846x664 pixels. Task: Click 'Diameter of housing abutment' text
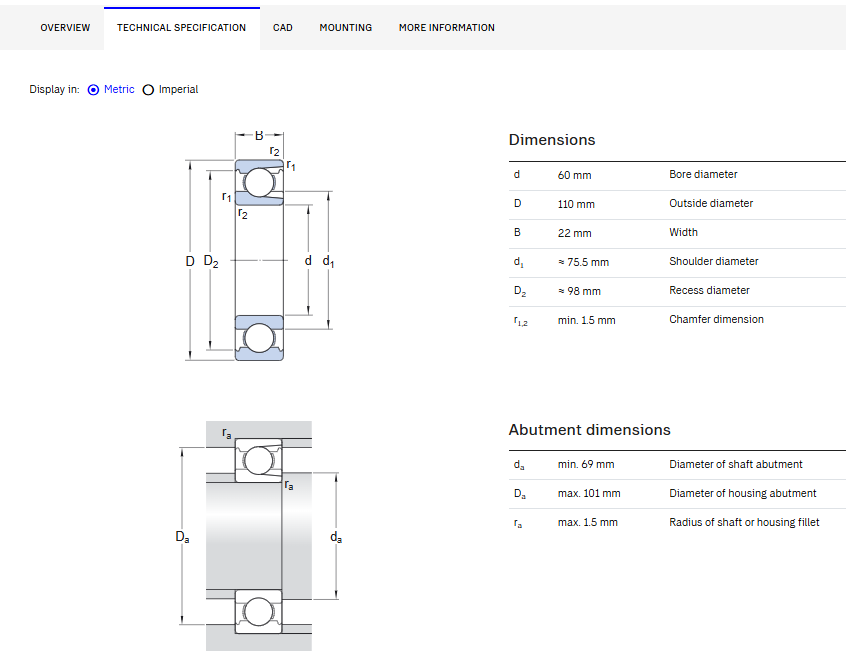[x=742, y=494]
